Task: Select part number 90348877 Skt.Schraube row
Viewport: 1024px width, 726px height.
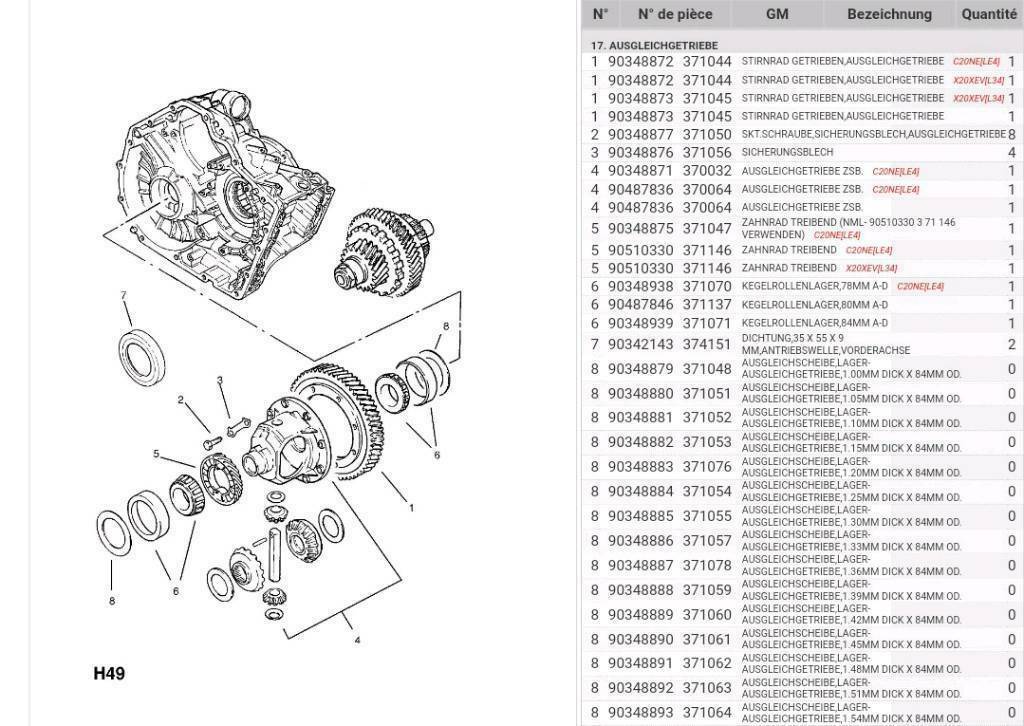Action: 803,134
